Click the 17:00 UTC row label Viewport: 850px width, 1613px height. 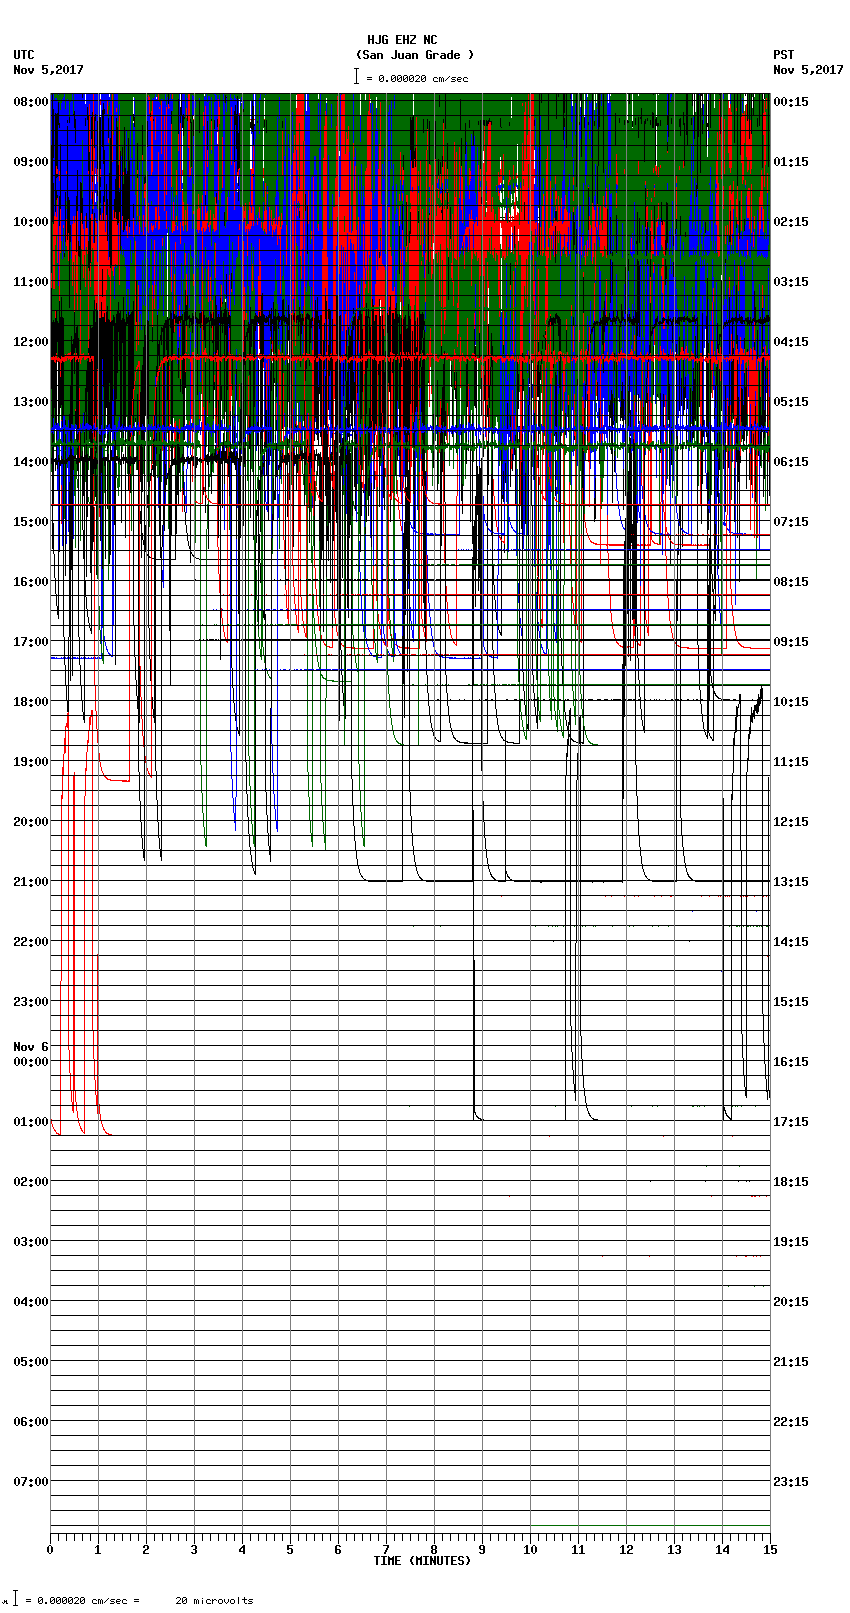point(31,642)
